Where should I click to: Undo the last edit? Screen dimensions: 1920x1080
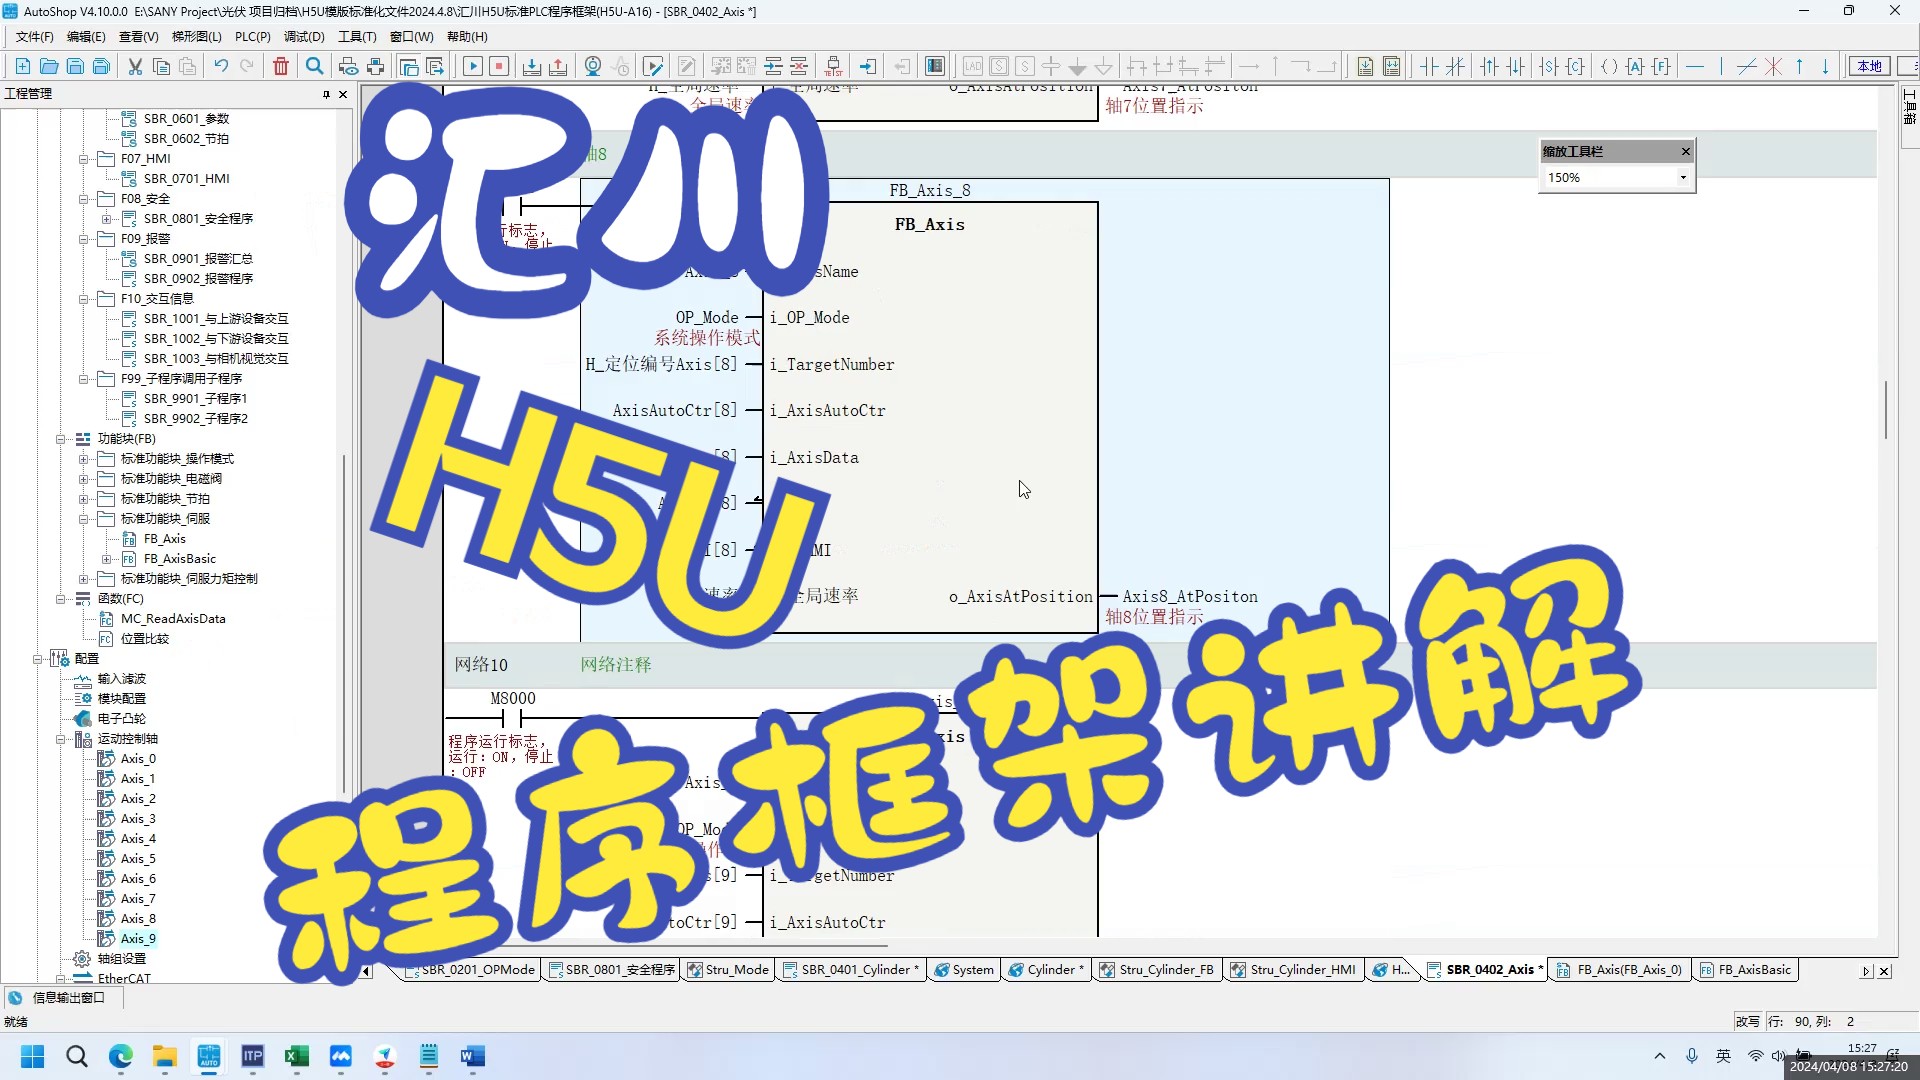point(220,66)
